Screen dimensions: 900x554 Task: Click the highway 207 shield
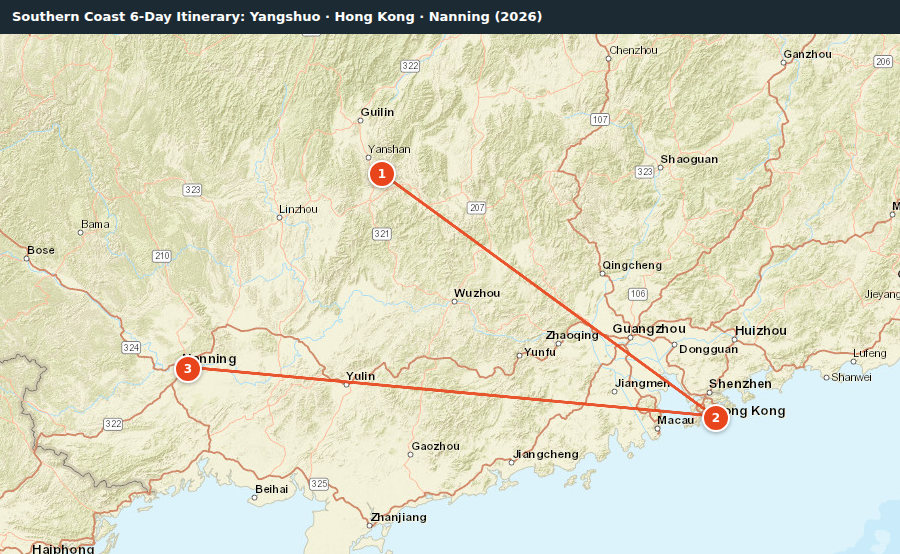[x=476, y=208]
